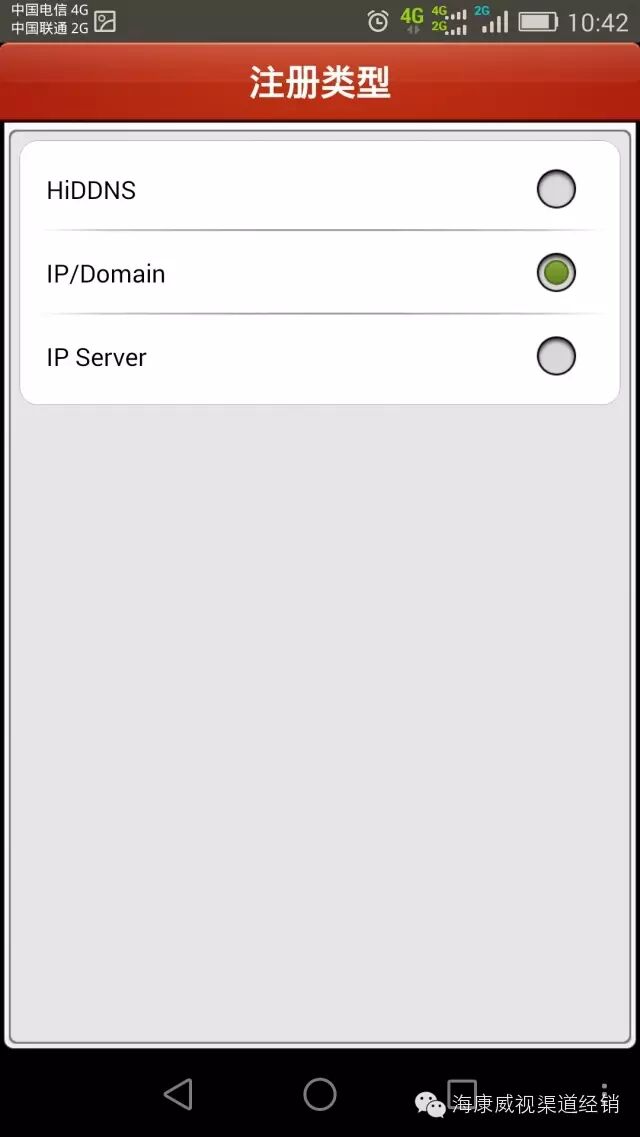The height and width of the screenshot is (1137, 640).
Task: Tap the HiDDNS row label
Action: point(91,191)
